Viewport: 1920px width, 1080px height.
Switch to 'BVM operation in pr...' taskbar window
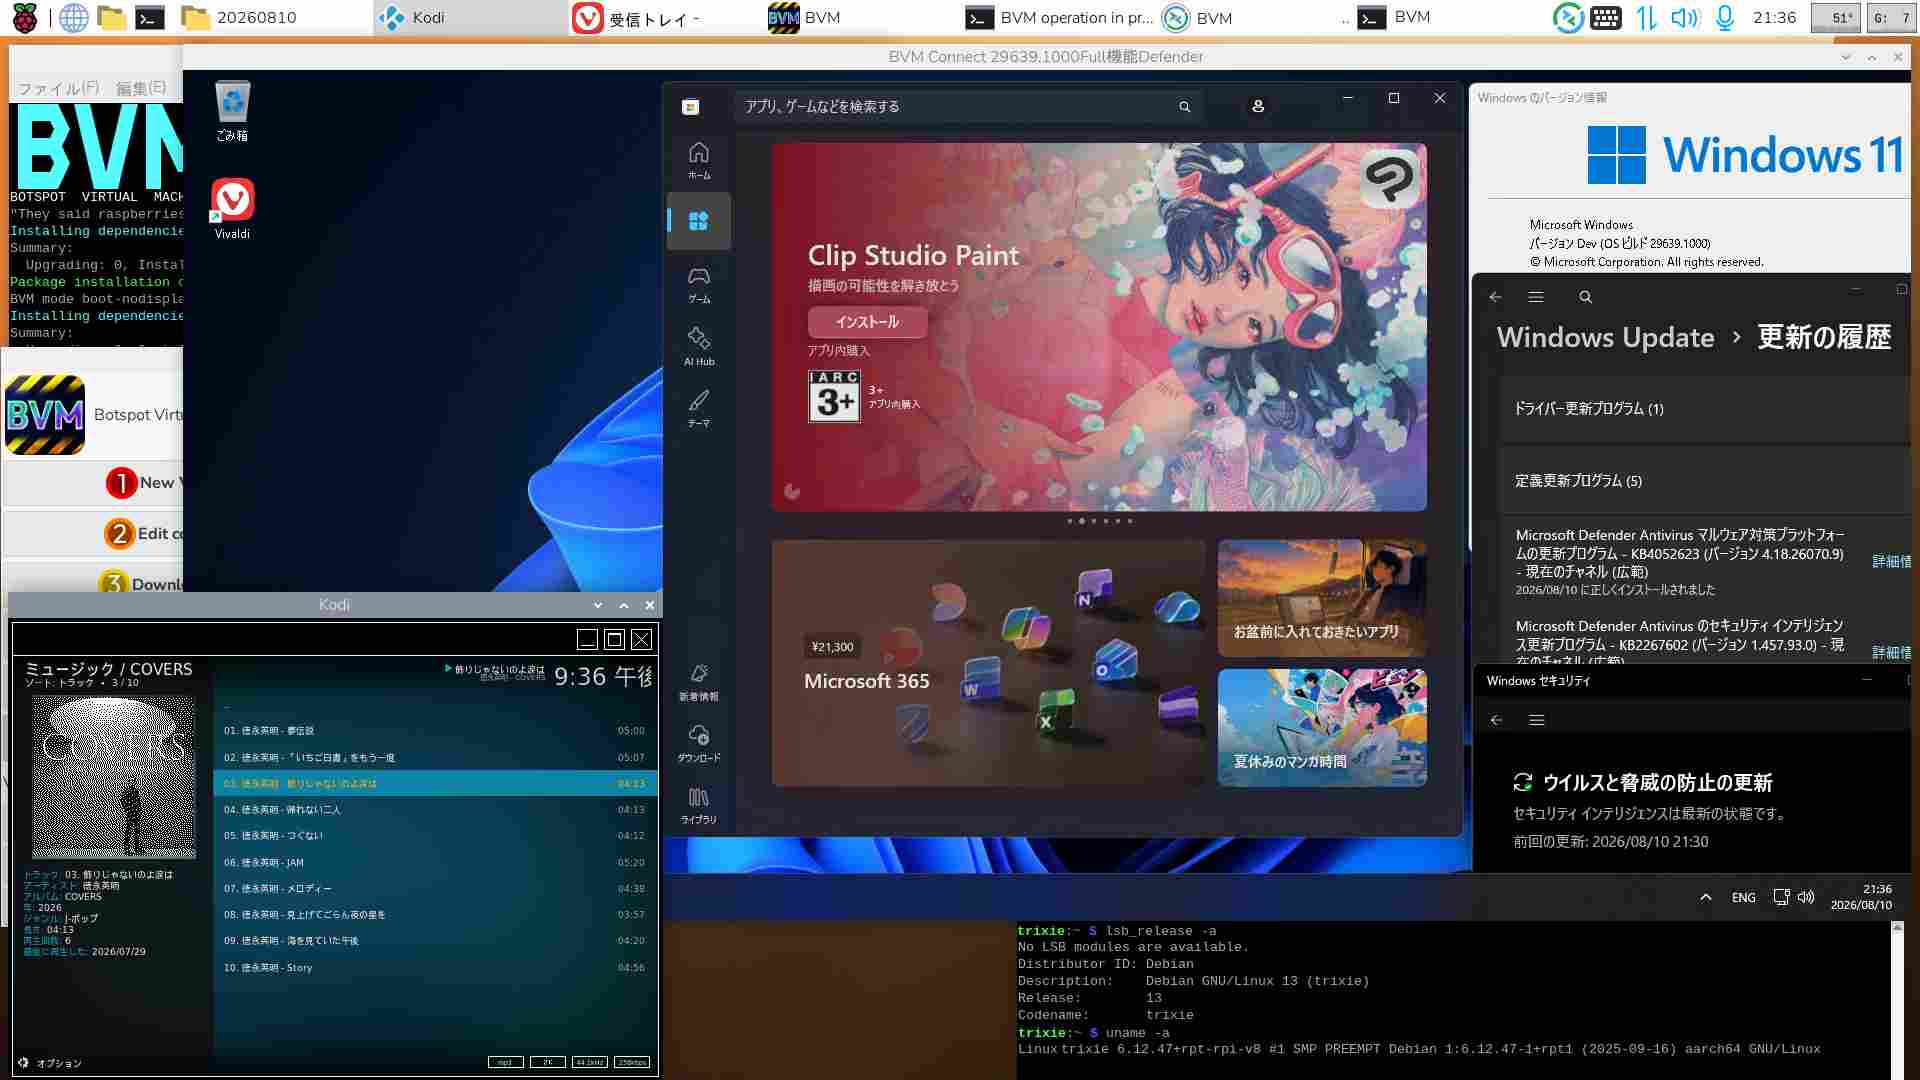coord(1058,17)
